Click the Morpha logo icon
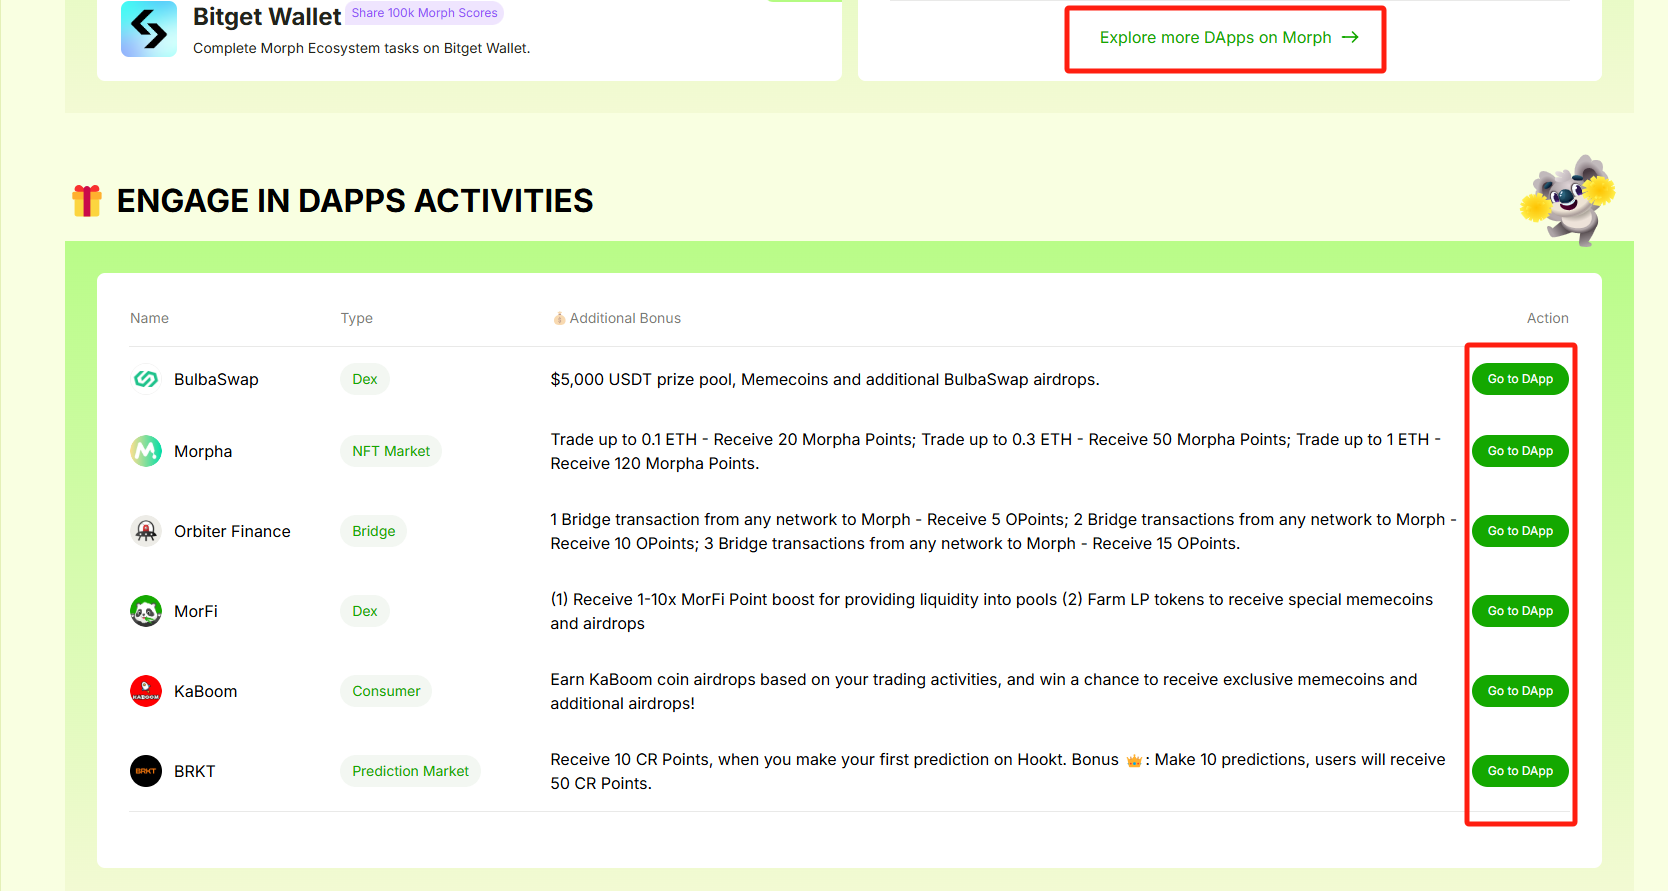 (146, 451)
